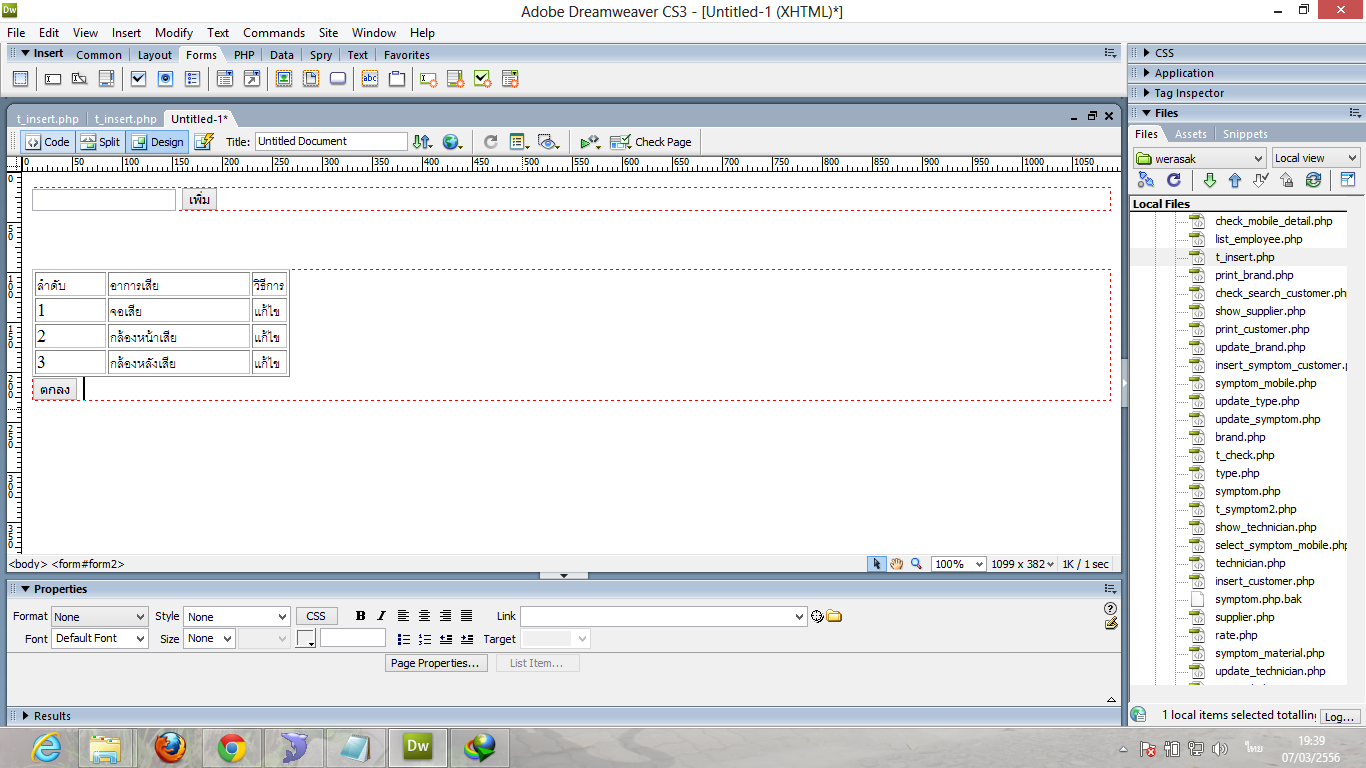Insert a Label from Forms toolbar
This screenshot has height=768, width=1366.
tap(370, 78)
